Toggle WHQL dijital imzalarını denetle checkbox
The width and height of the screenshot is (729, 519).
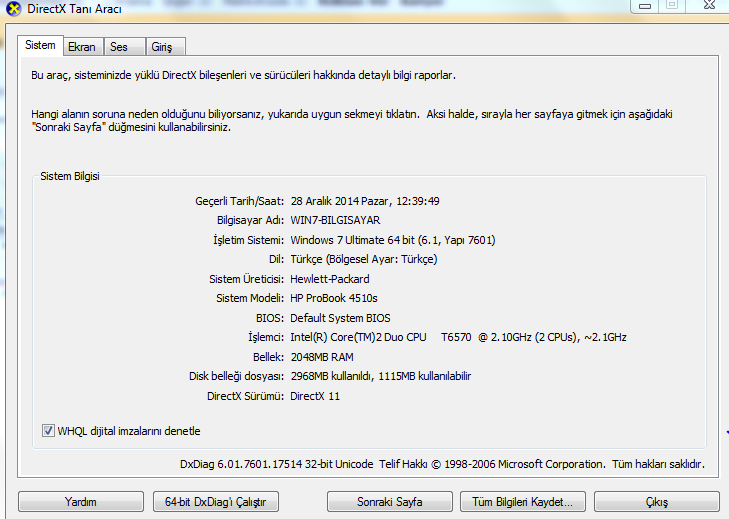tap(48, 431)
